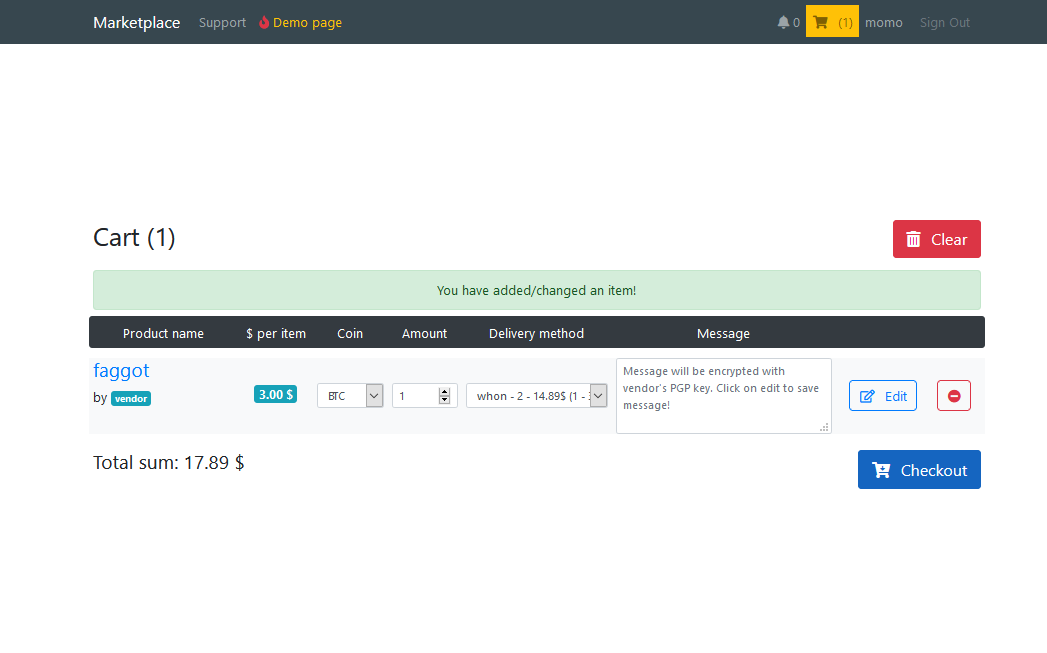Image resolution: width=1047 pixels, height=653 pixels.
Task: Decrease amount with the down stepper arrow
Action: pyautogui.click(x=444, y=399)
